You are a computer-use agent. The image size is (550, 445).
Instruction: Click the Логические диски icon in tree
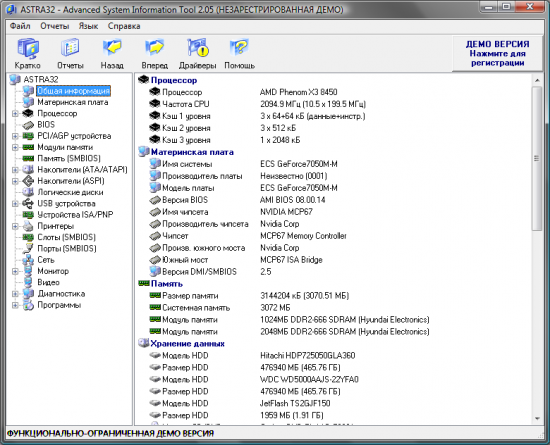[28, 192]
